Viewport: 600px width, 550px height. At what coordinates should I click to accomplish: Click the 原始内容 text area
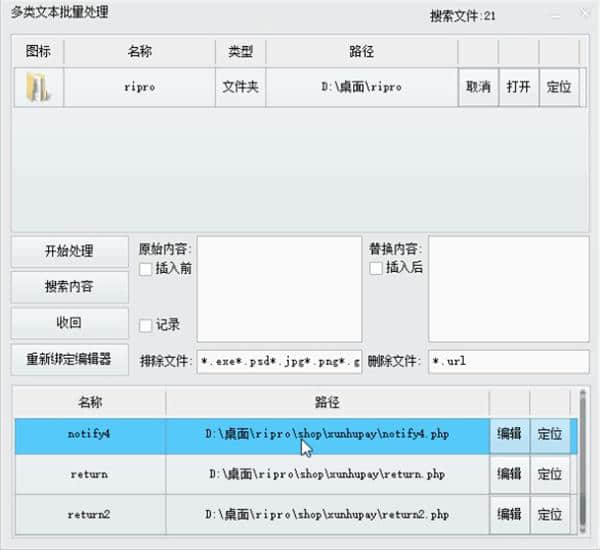[279, 289]
